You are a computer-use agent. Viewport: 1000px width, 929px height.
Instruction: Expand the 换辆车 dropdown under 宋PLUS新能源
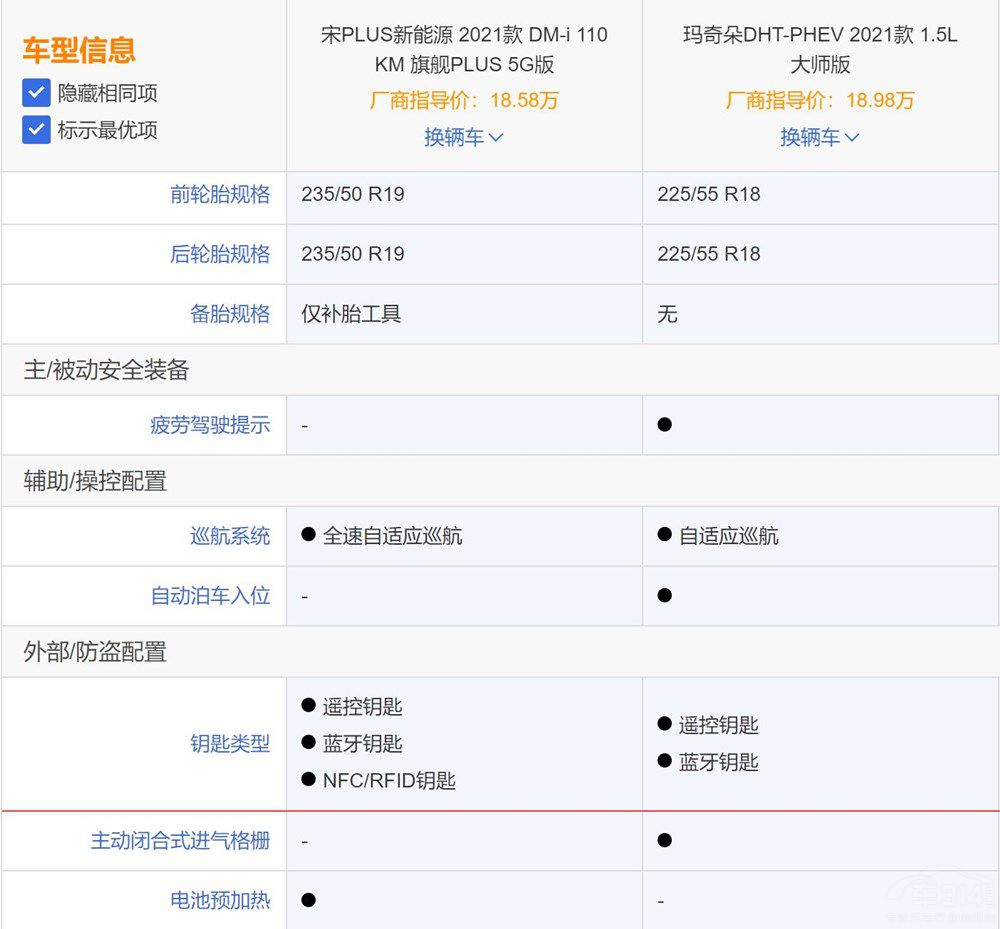463,137
